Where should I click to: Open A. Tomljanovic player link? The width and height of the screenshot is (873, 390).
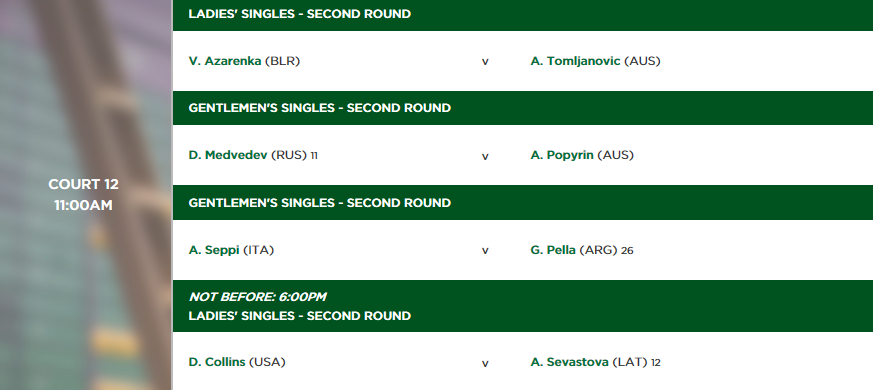575,61
